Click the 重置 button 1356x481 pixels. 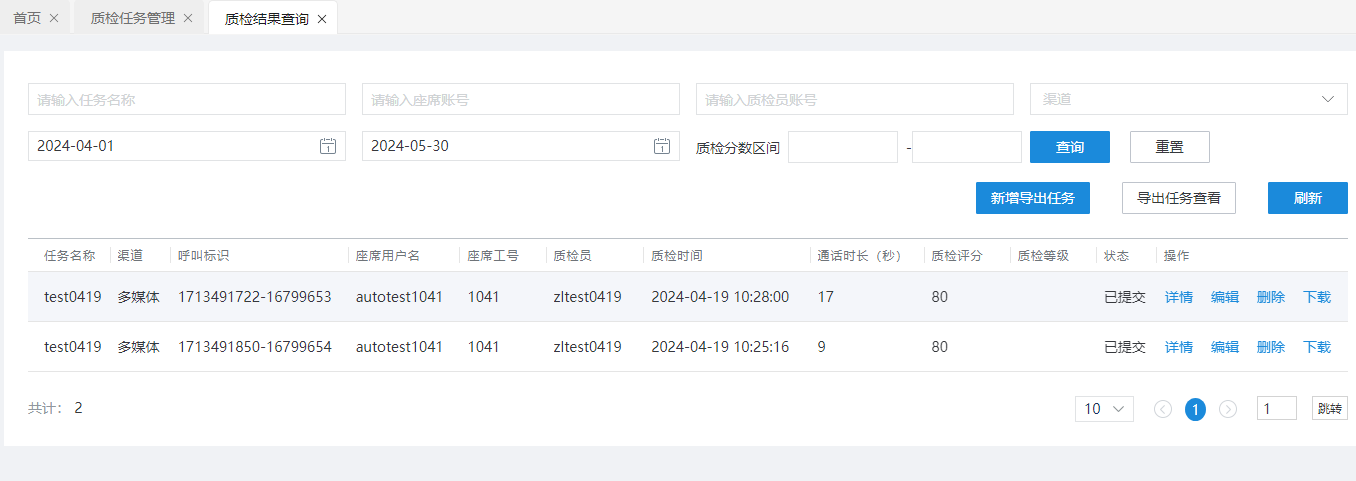[x=1170, y=147]
